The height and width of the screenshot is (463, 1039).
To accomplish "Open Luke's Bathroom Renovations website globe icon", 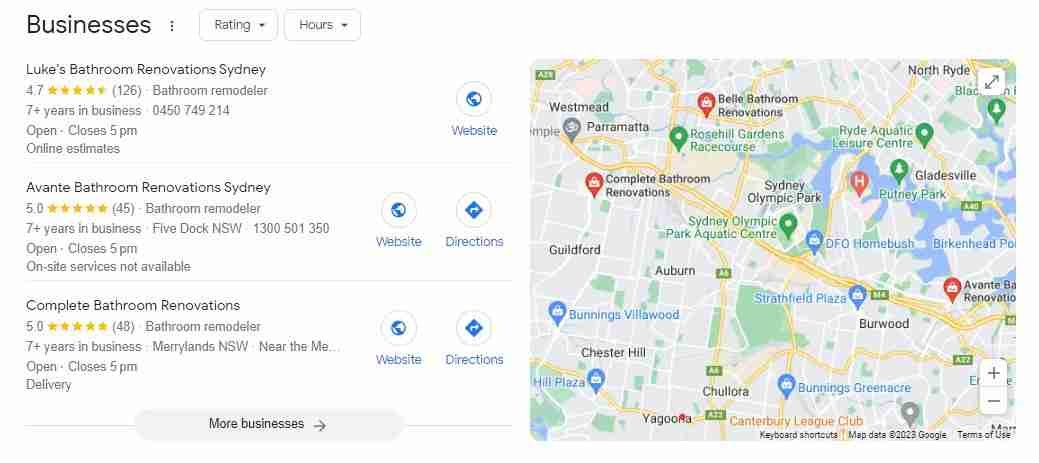I will (x=474, y=99).
